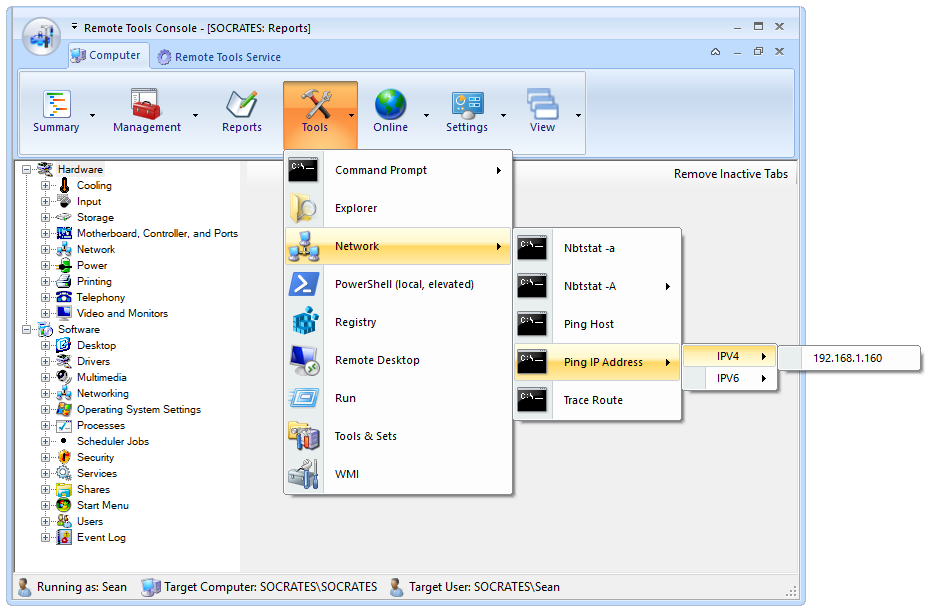Open the Summary ribbon icon

tap(57, 104)
